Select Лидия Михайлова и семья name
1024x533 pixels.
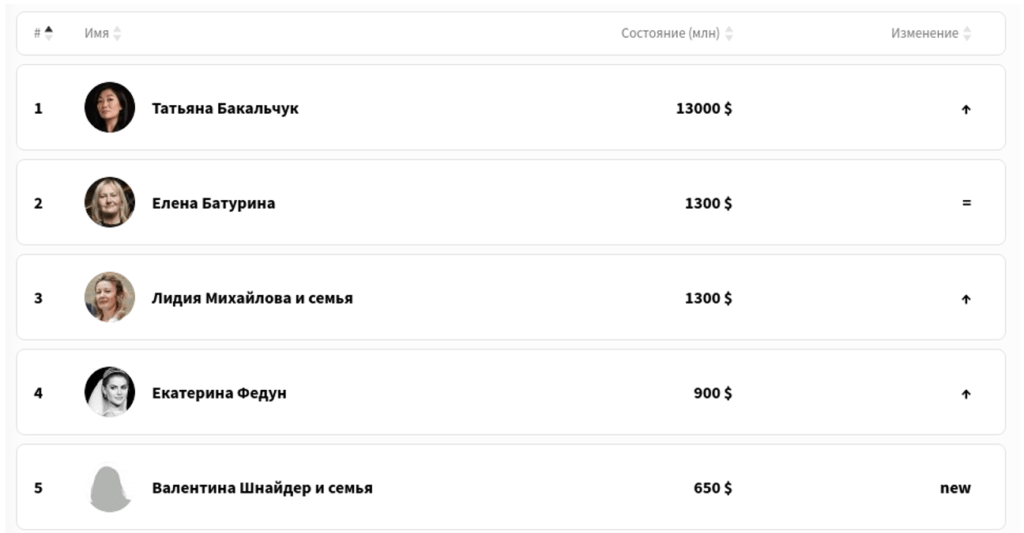click(252, 298)
